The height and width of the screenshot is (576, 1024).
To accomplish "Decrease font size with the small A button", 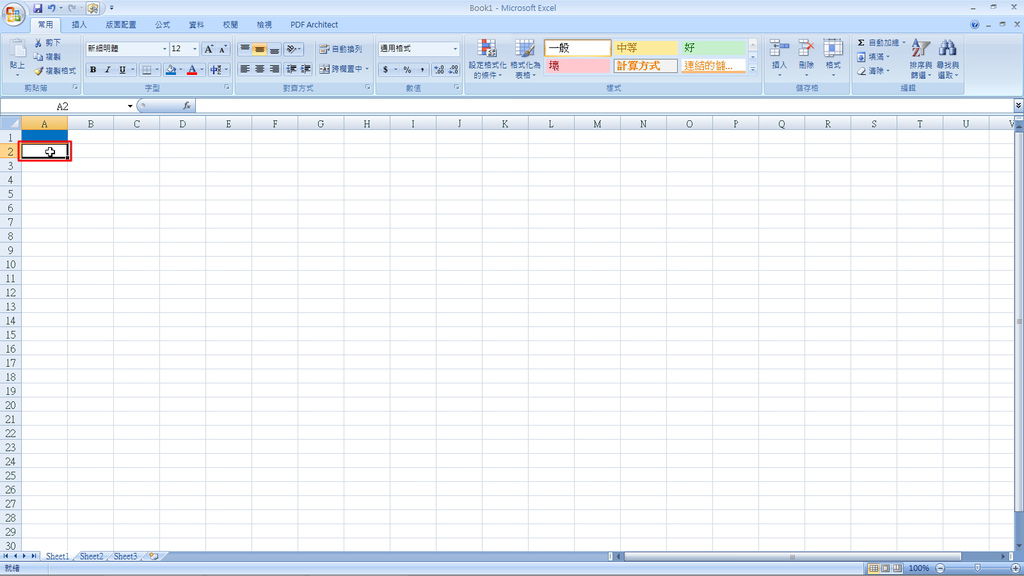I will (223, 49).
